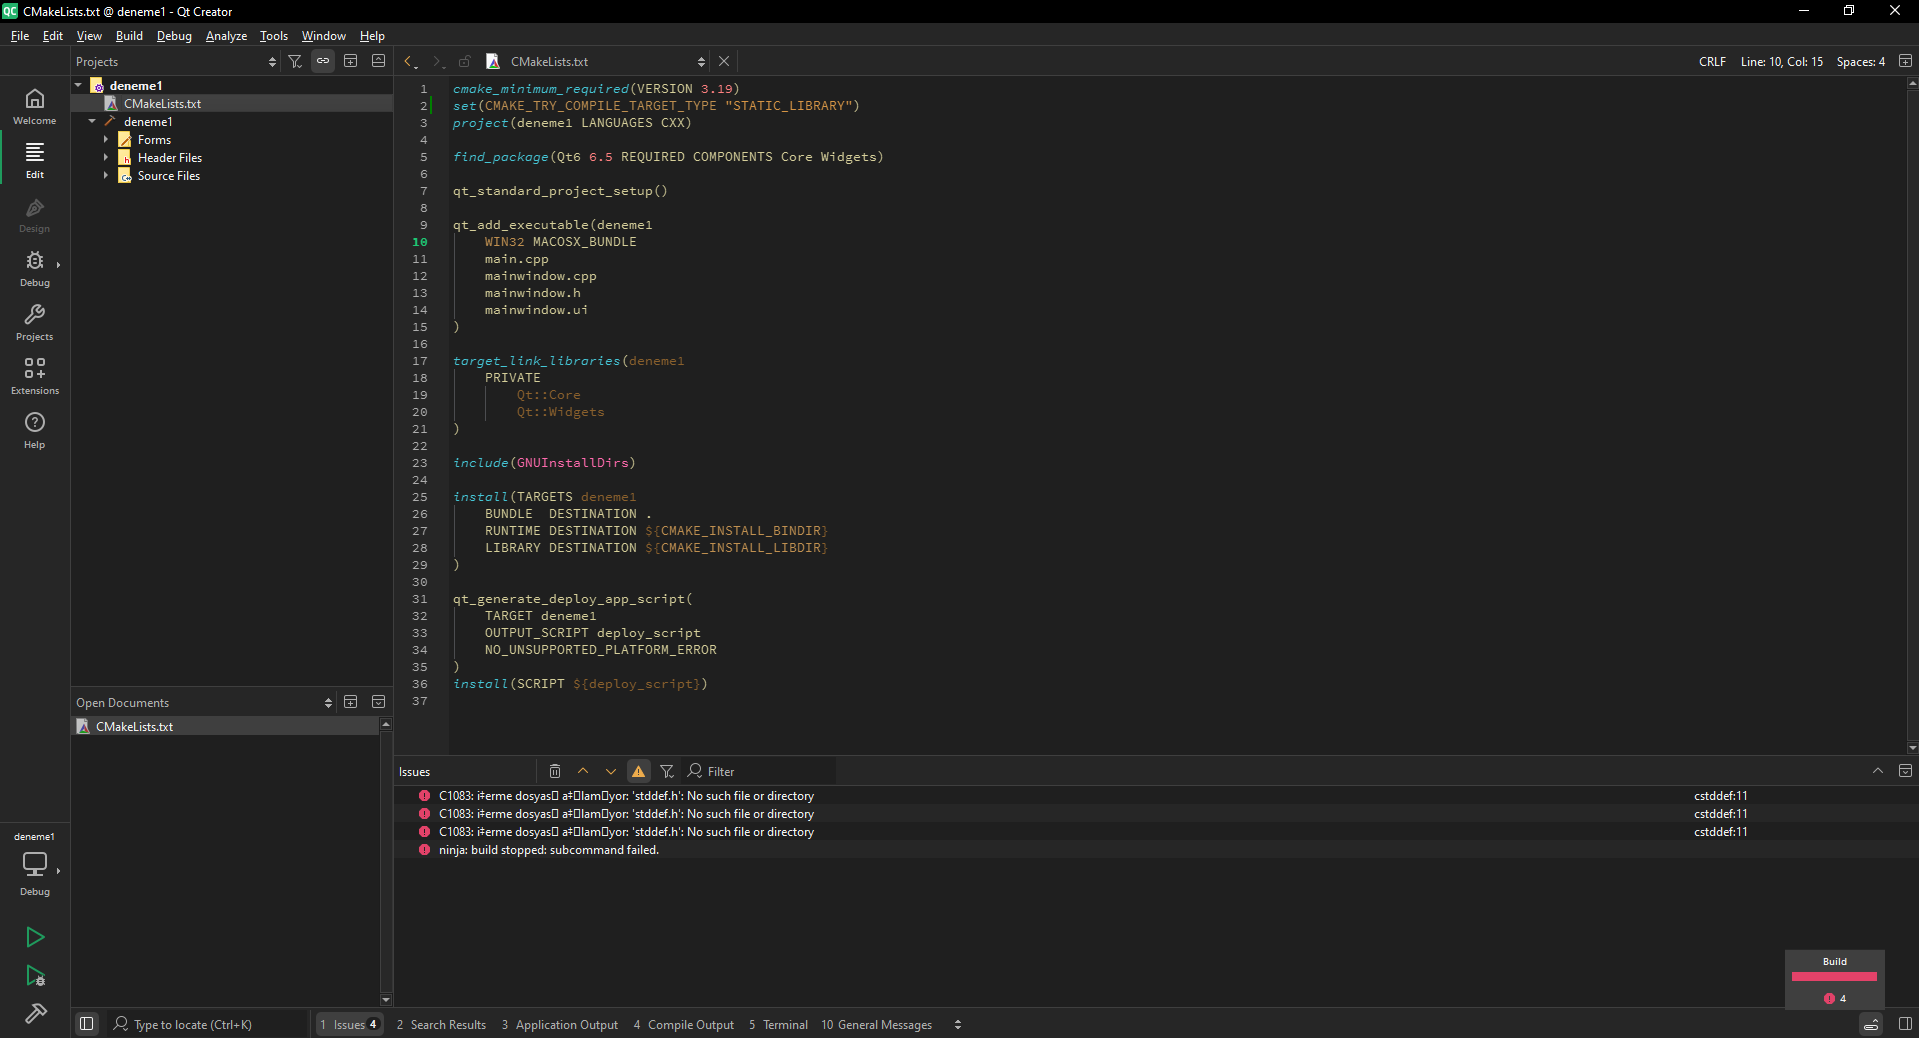This screenshot has height=1038, width=1919.
Task: Expand the Source Files folder
Action: pos(106,176)
